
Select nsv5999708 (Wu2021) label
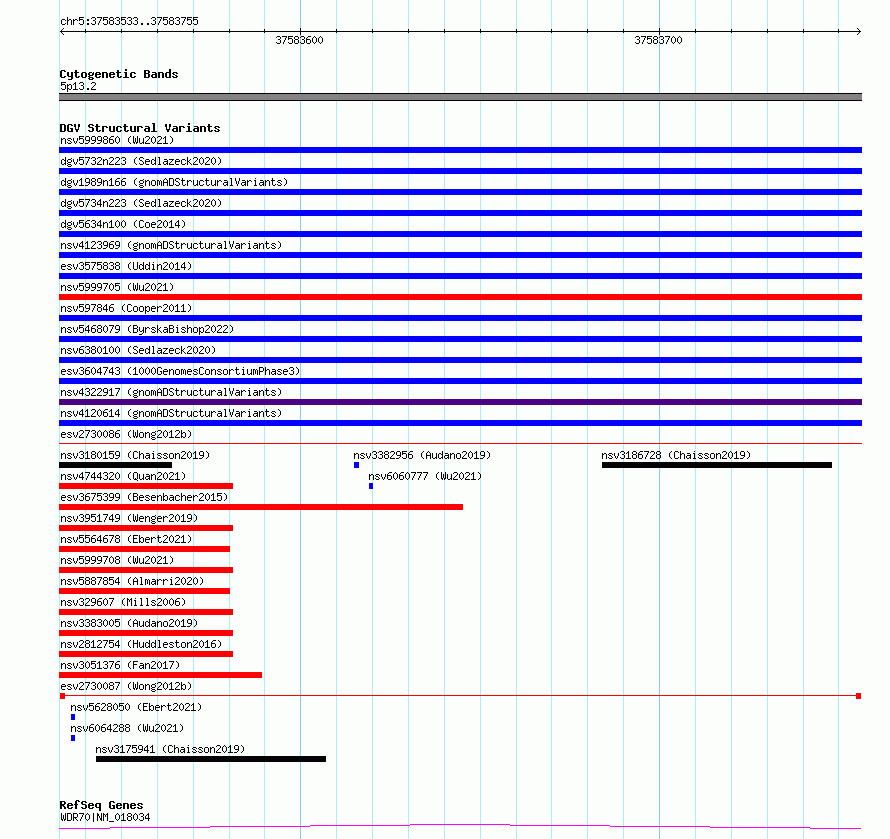click(117, 560)
